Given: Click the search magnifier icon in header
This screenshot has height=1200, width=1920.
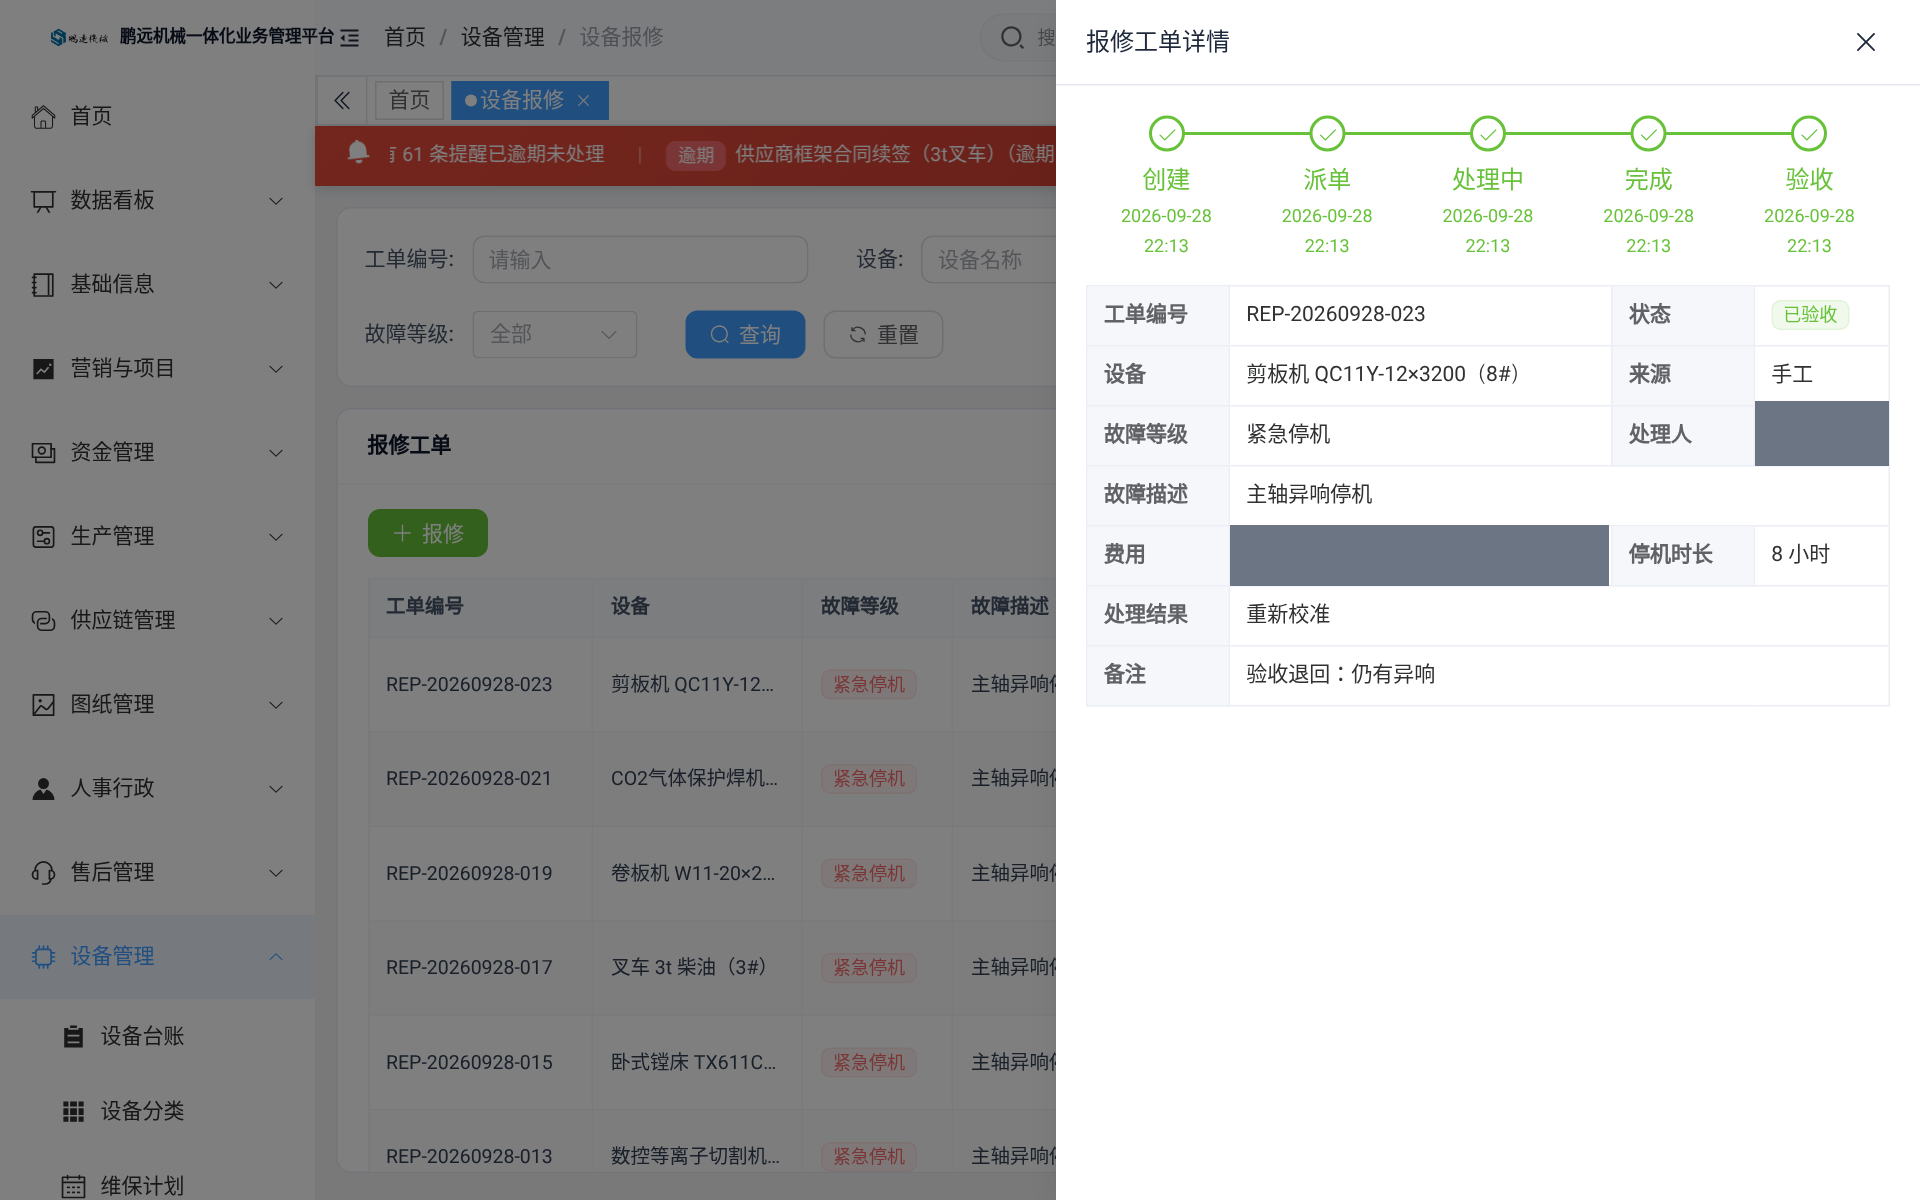Looking at the screenshot, I should (x=1012, y=37).
